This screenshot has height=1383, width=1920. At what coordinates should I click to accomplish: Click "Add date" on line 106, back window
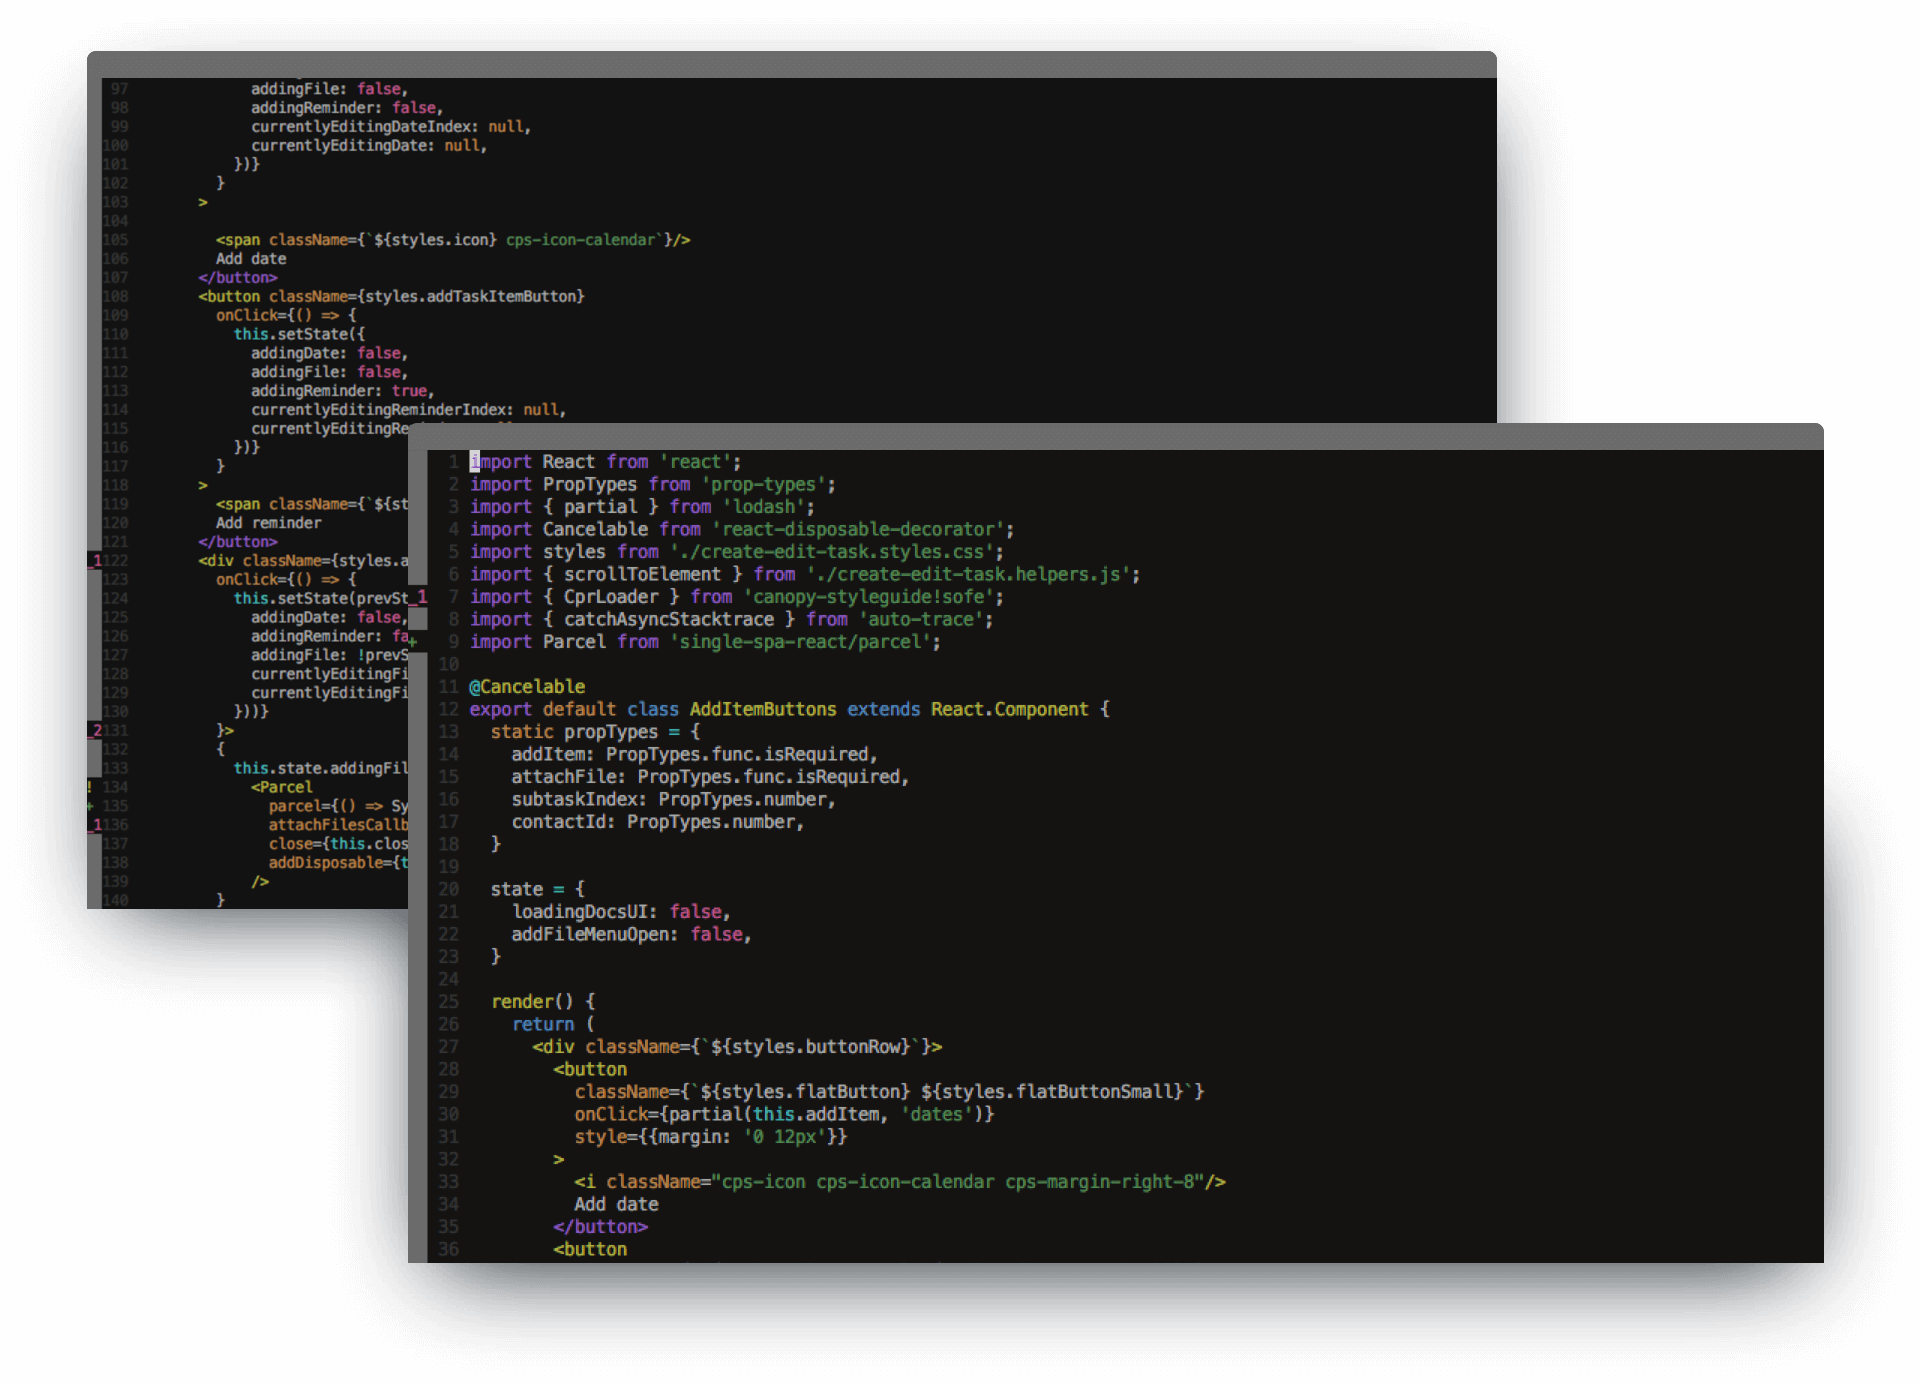(251, 259)
